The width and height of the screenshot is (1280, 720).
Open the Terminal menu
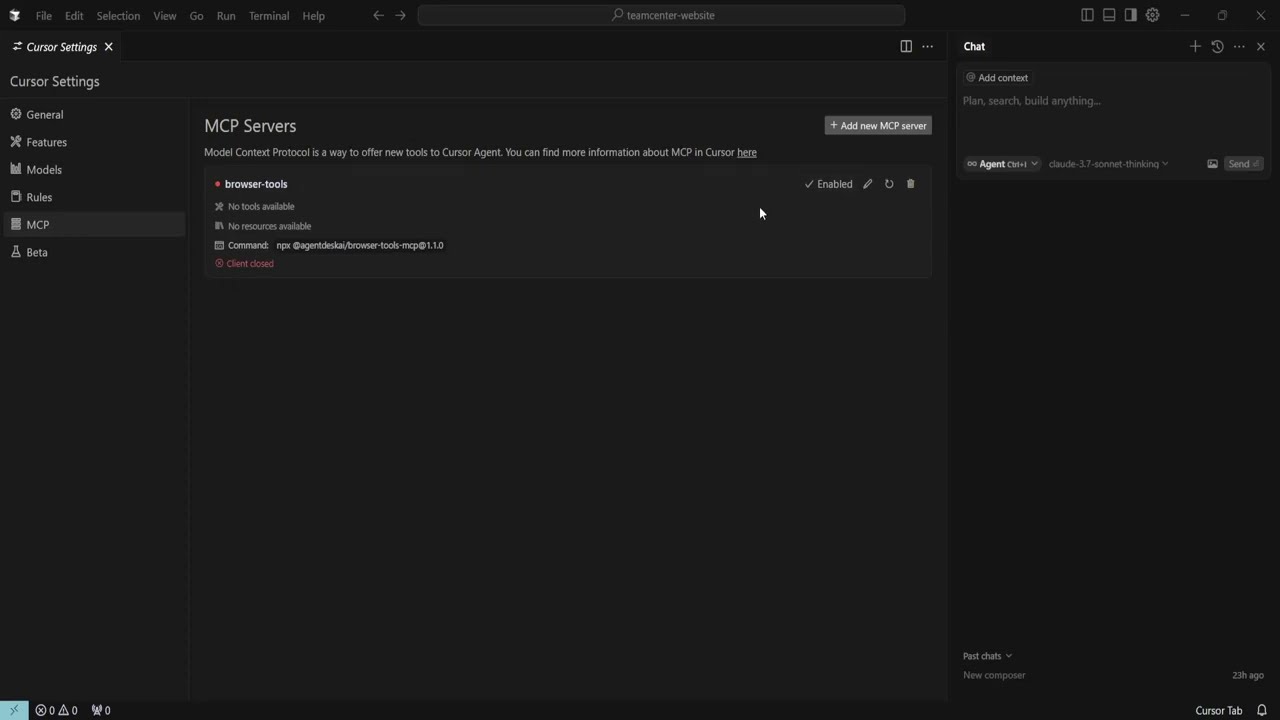click(x=269, y=16)
